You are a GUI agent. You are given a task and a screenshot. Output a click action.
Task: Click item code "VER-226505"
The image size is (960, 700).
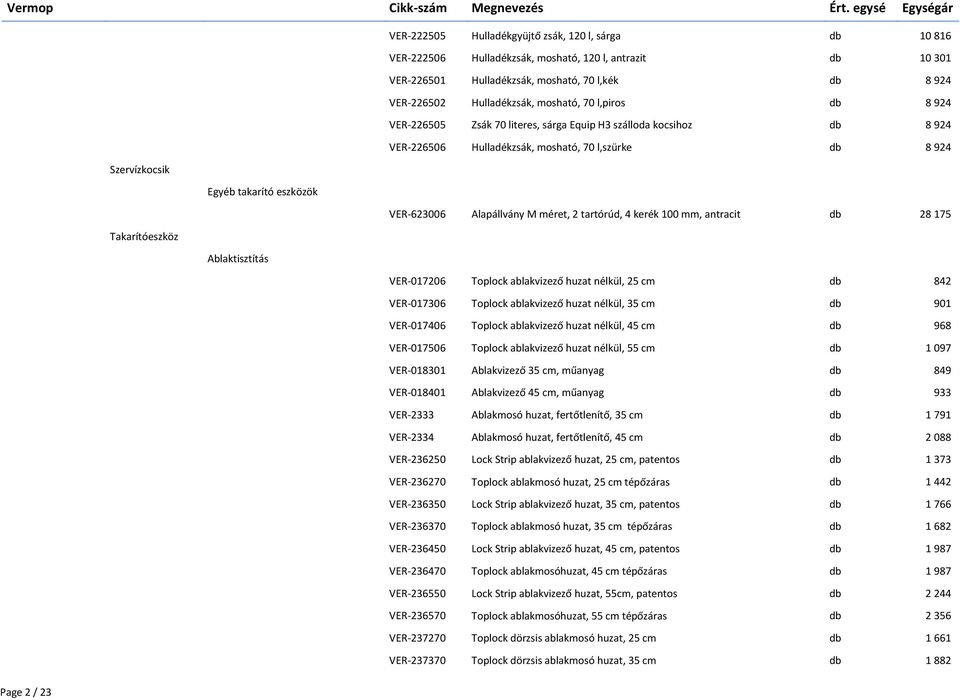coord(417,125)
